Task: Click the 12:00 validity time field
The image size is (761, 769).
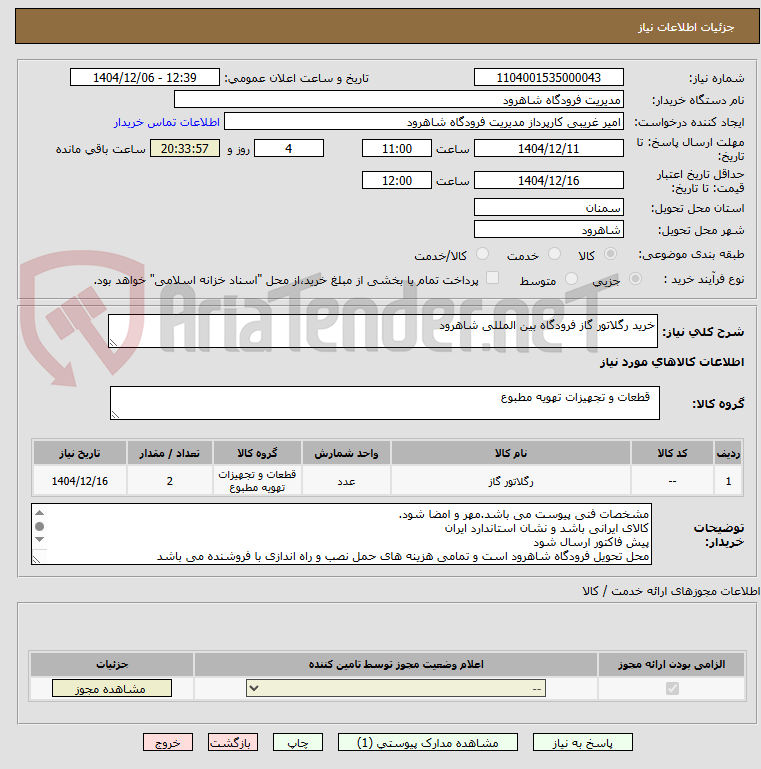Action: click(397, 180)
